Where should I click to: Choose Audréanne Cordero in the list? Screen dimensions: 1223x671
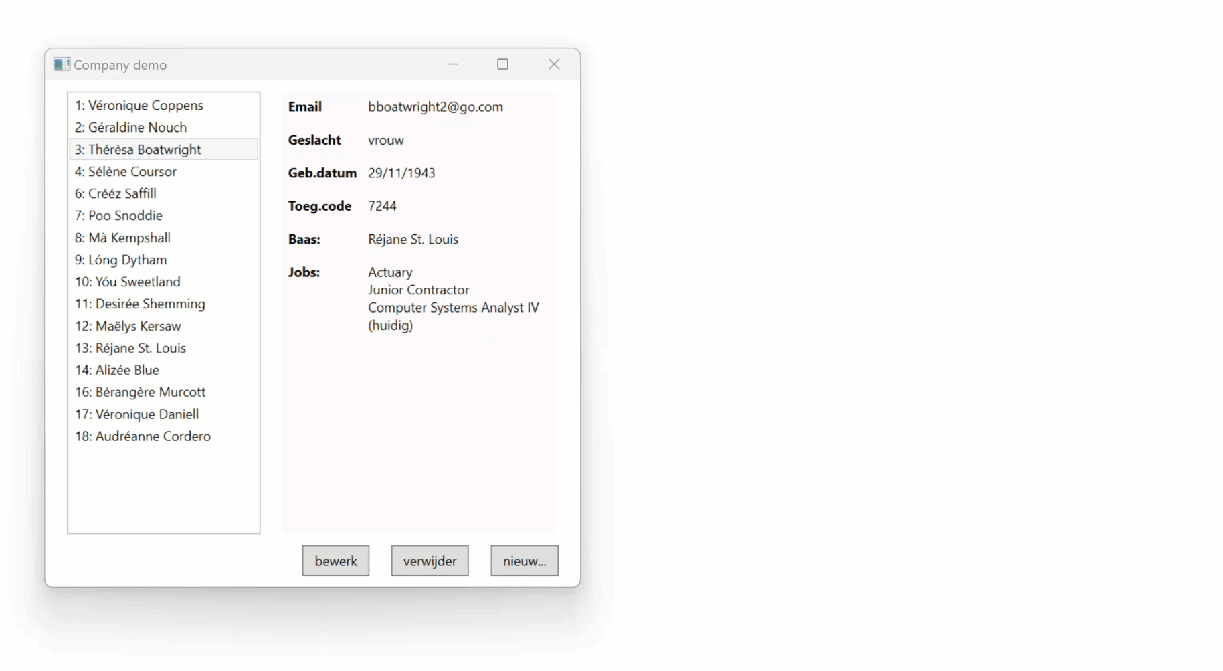143,436
